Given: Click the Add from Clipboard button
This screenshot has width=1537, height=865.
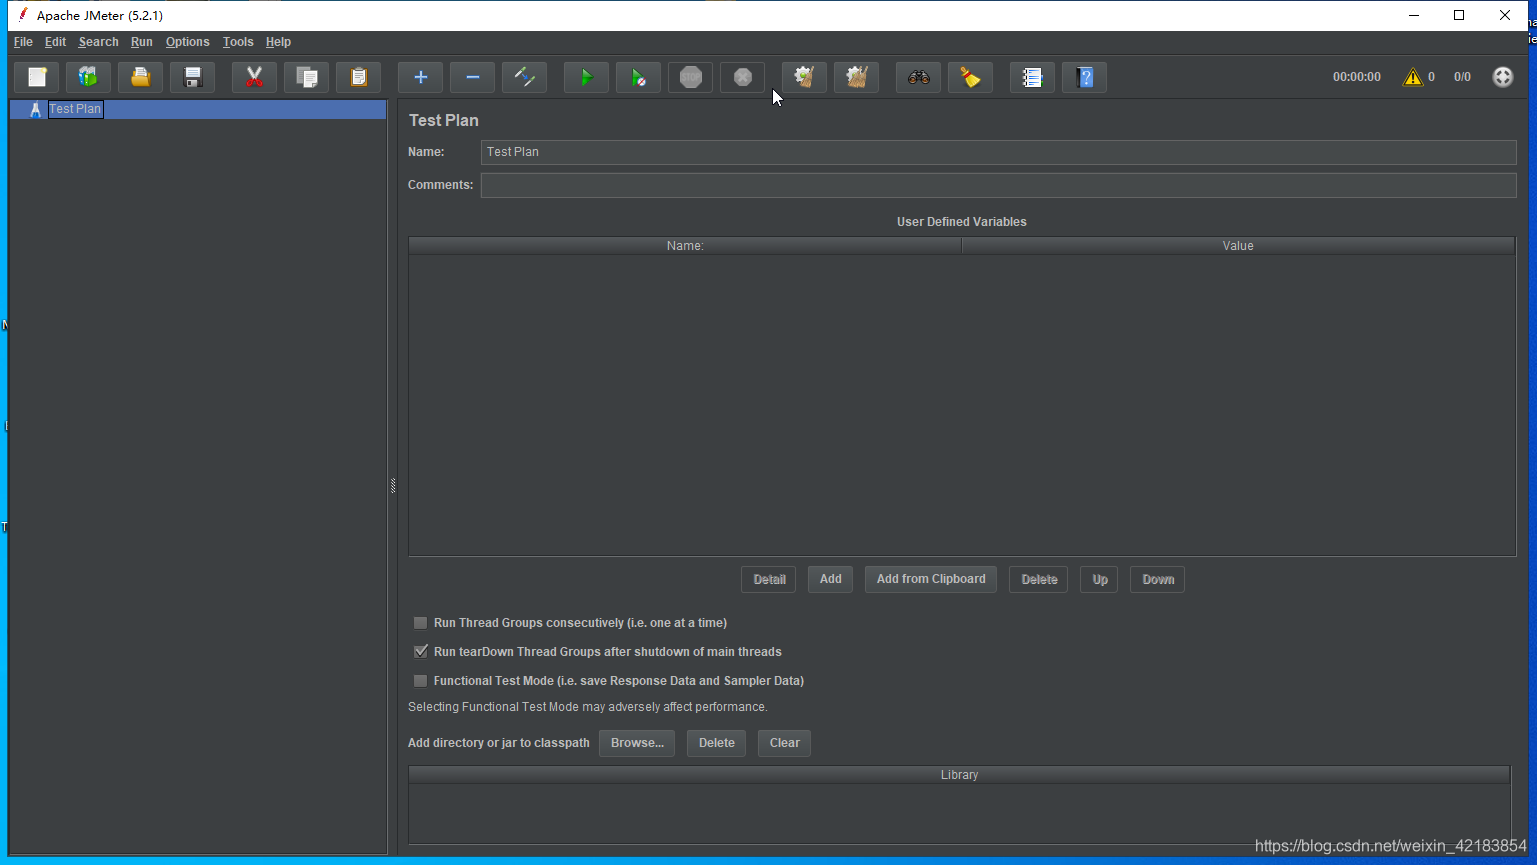Looking at the screenshot, I should tap(931, 580).
